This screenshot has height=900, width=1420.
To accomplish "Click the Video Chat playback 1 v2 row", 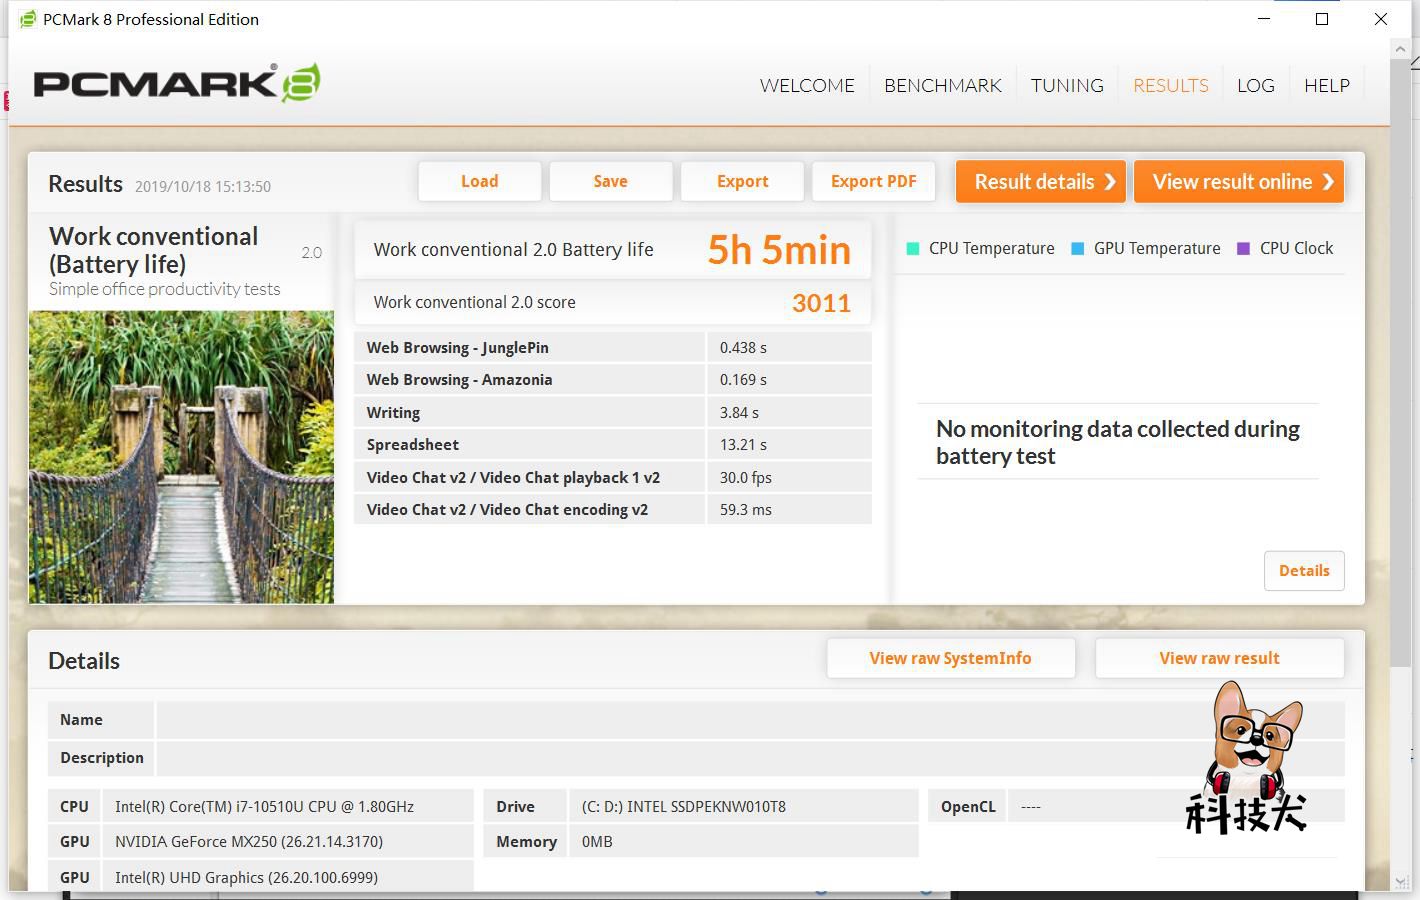I will click(x=613, y=477).
